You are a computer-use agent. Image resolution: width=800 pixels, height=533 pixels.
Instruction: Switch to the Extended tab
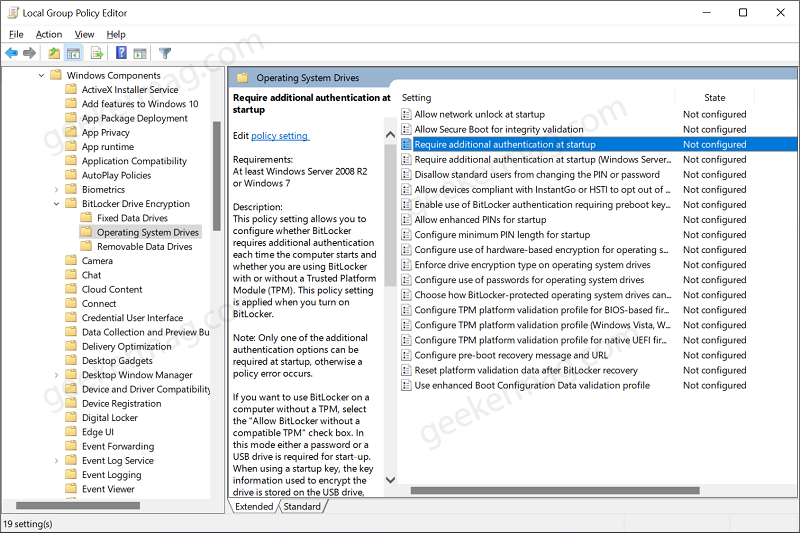pyautogui.click(x=254, y=506)
